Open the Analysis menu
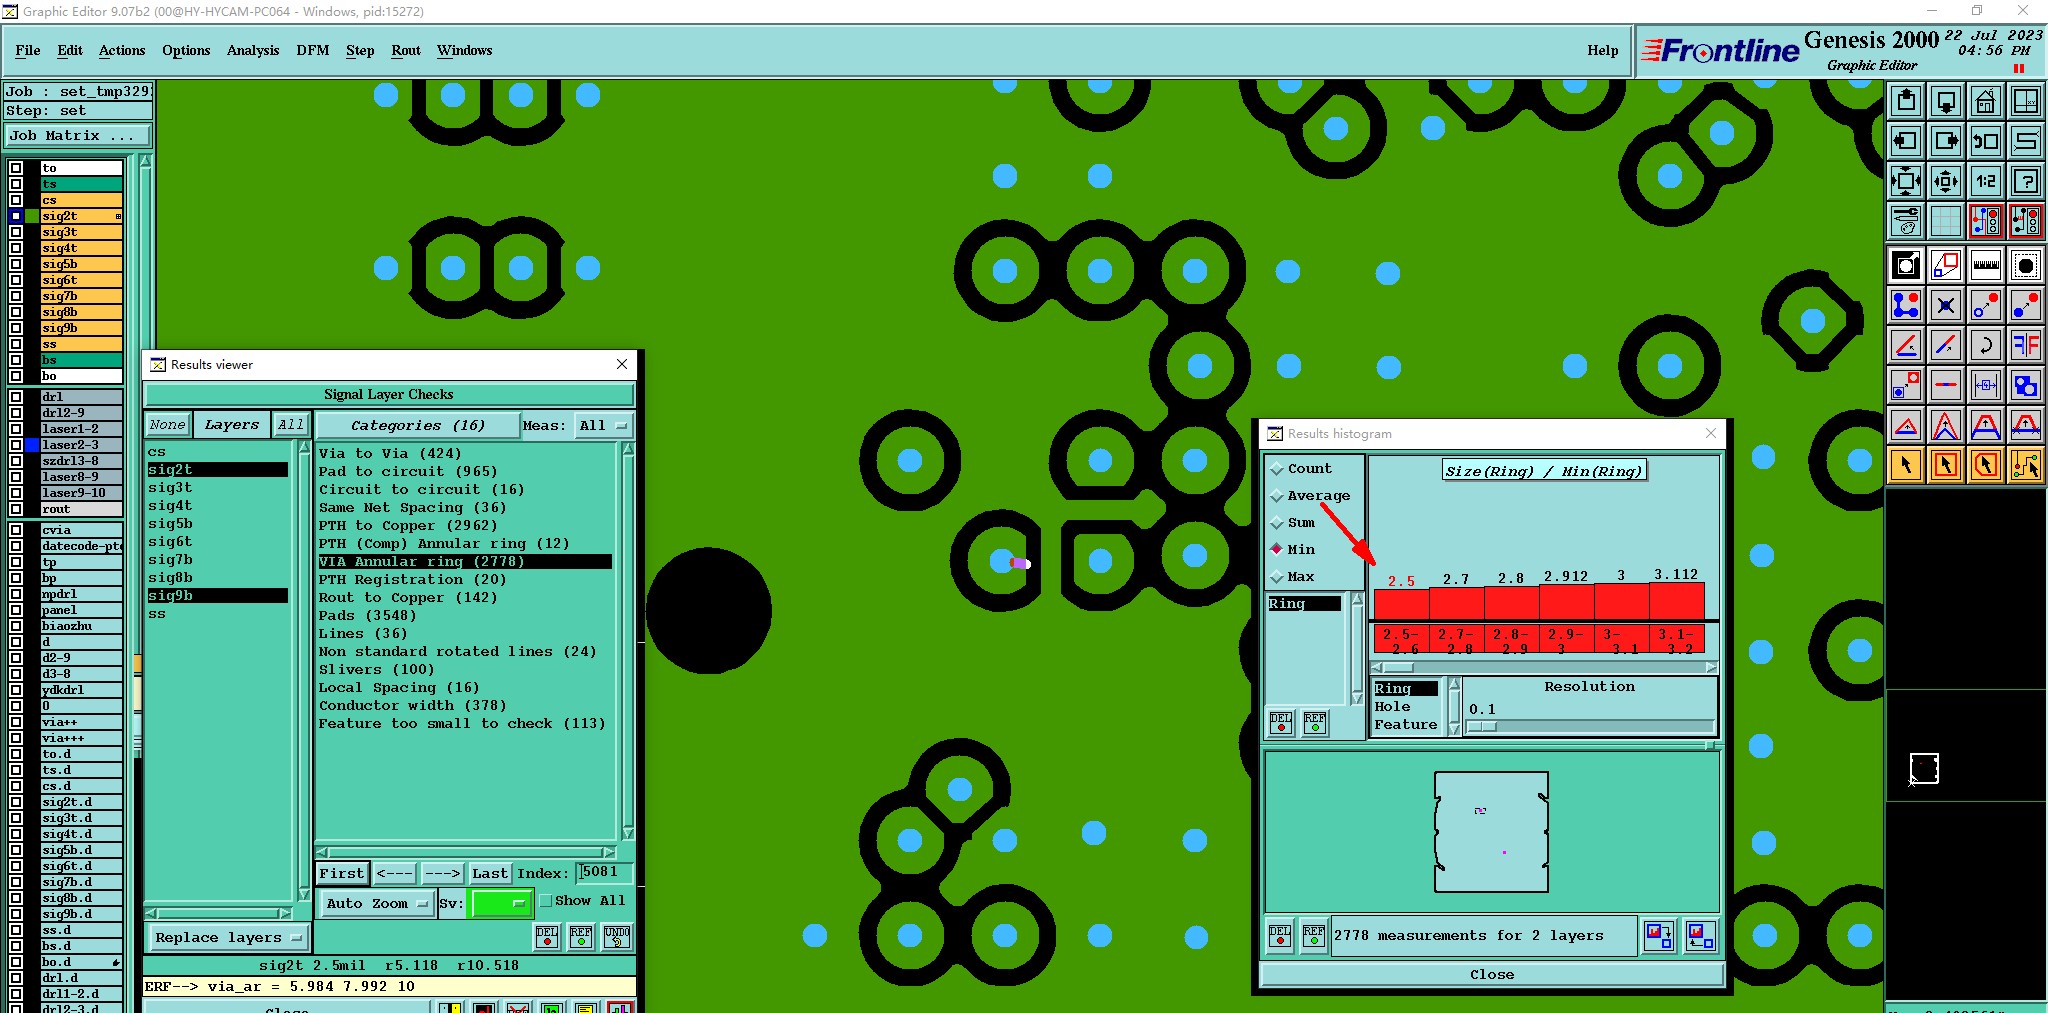This screenshot has width=2048, height=1013. [x=253, y=50]
